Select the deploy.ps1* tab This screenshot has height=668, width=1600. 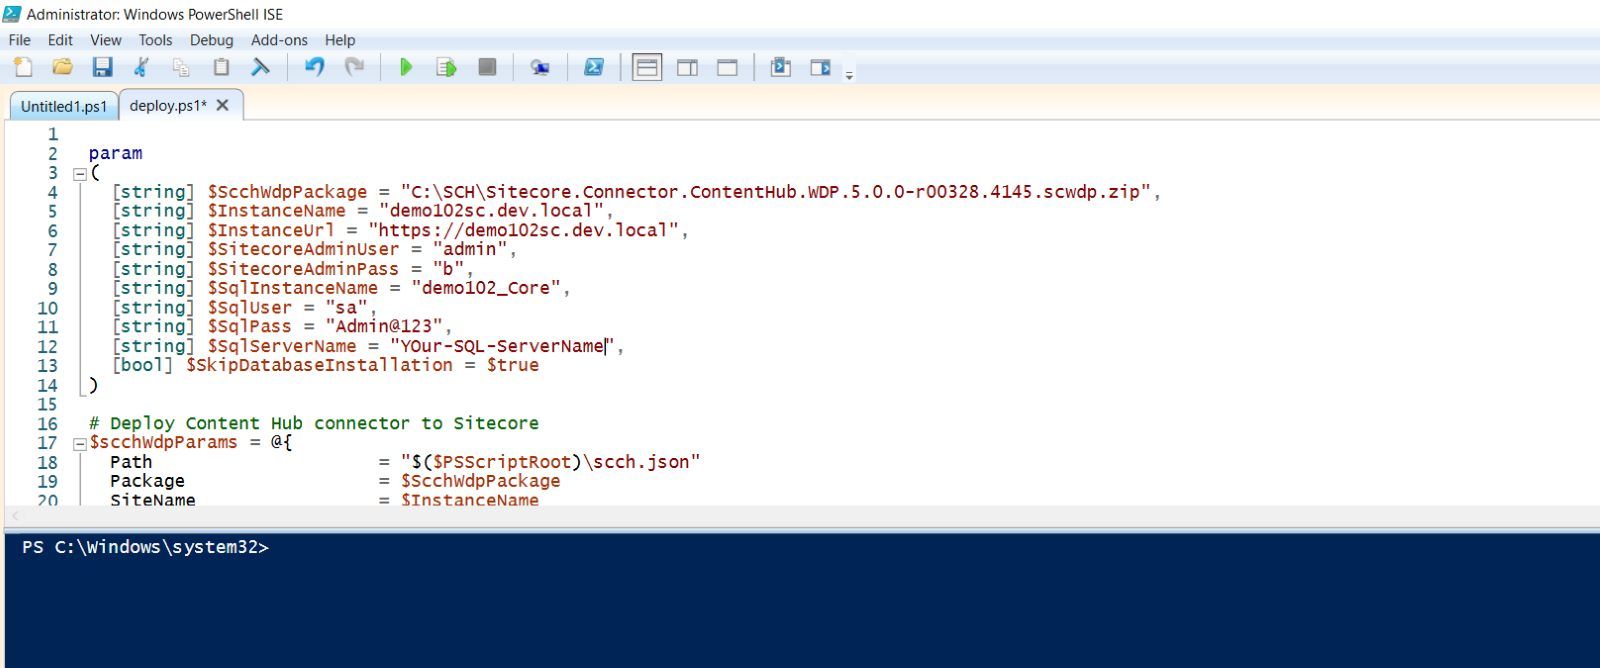point(168,105)
